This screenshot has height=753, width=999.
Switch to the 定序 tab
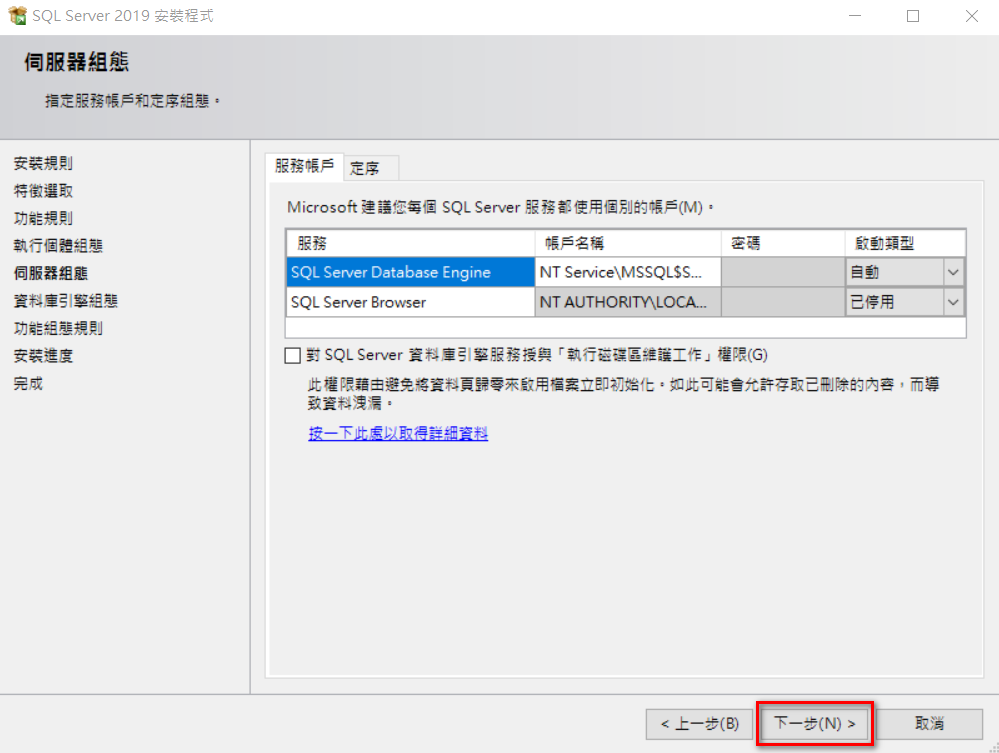coord(371,168)
